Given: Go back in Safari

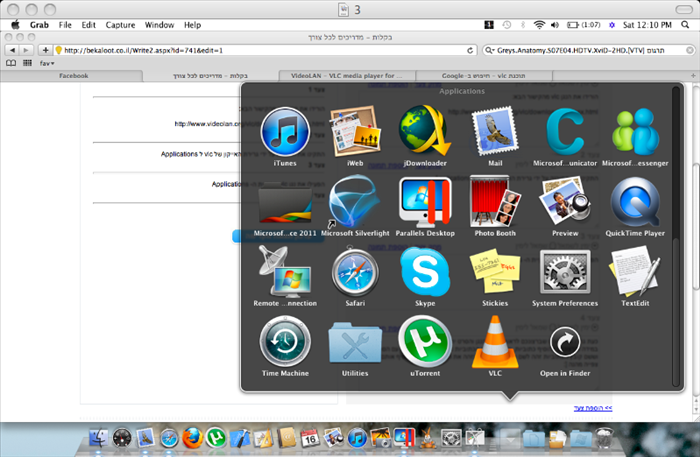Looking at the screenshot, I should [x=12, y=50].
